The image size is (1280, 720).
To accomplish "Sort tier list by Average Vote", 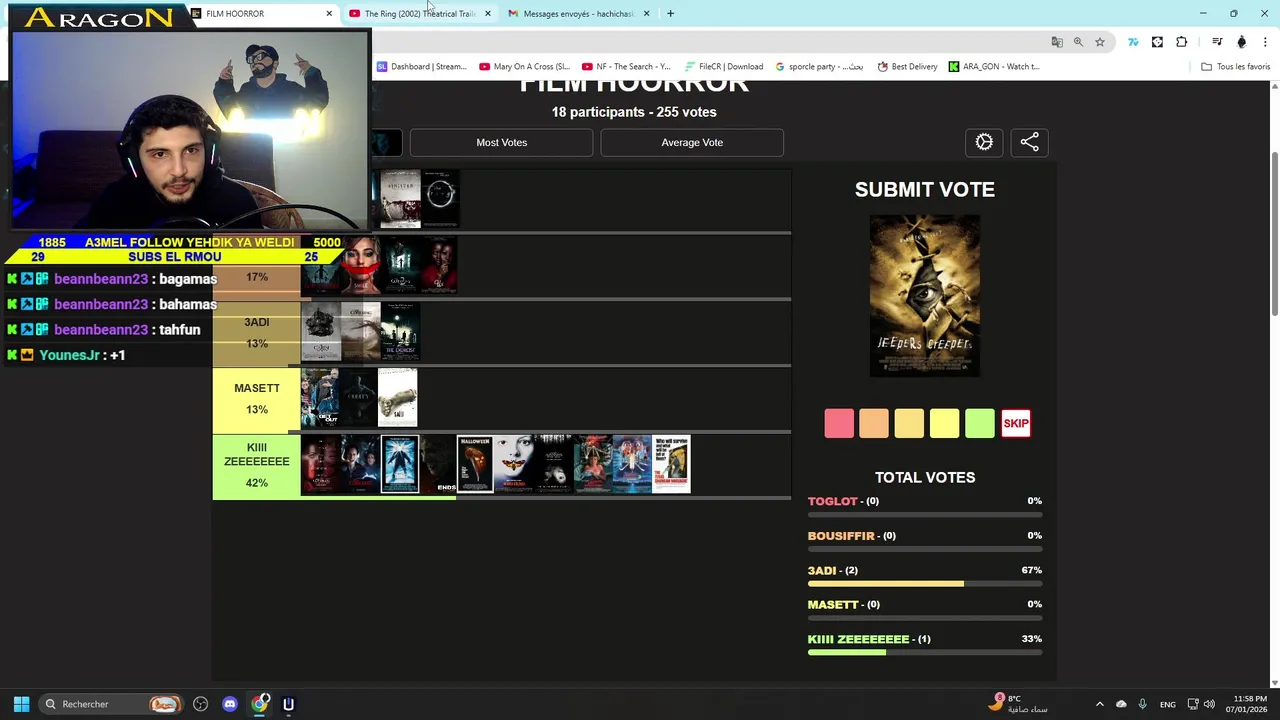I will [692, 142].
